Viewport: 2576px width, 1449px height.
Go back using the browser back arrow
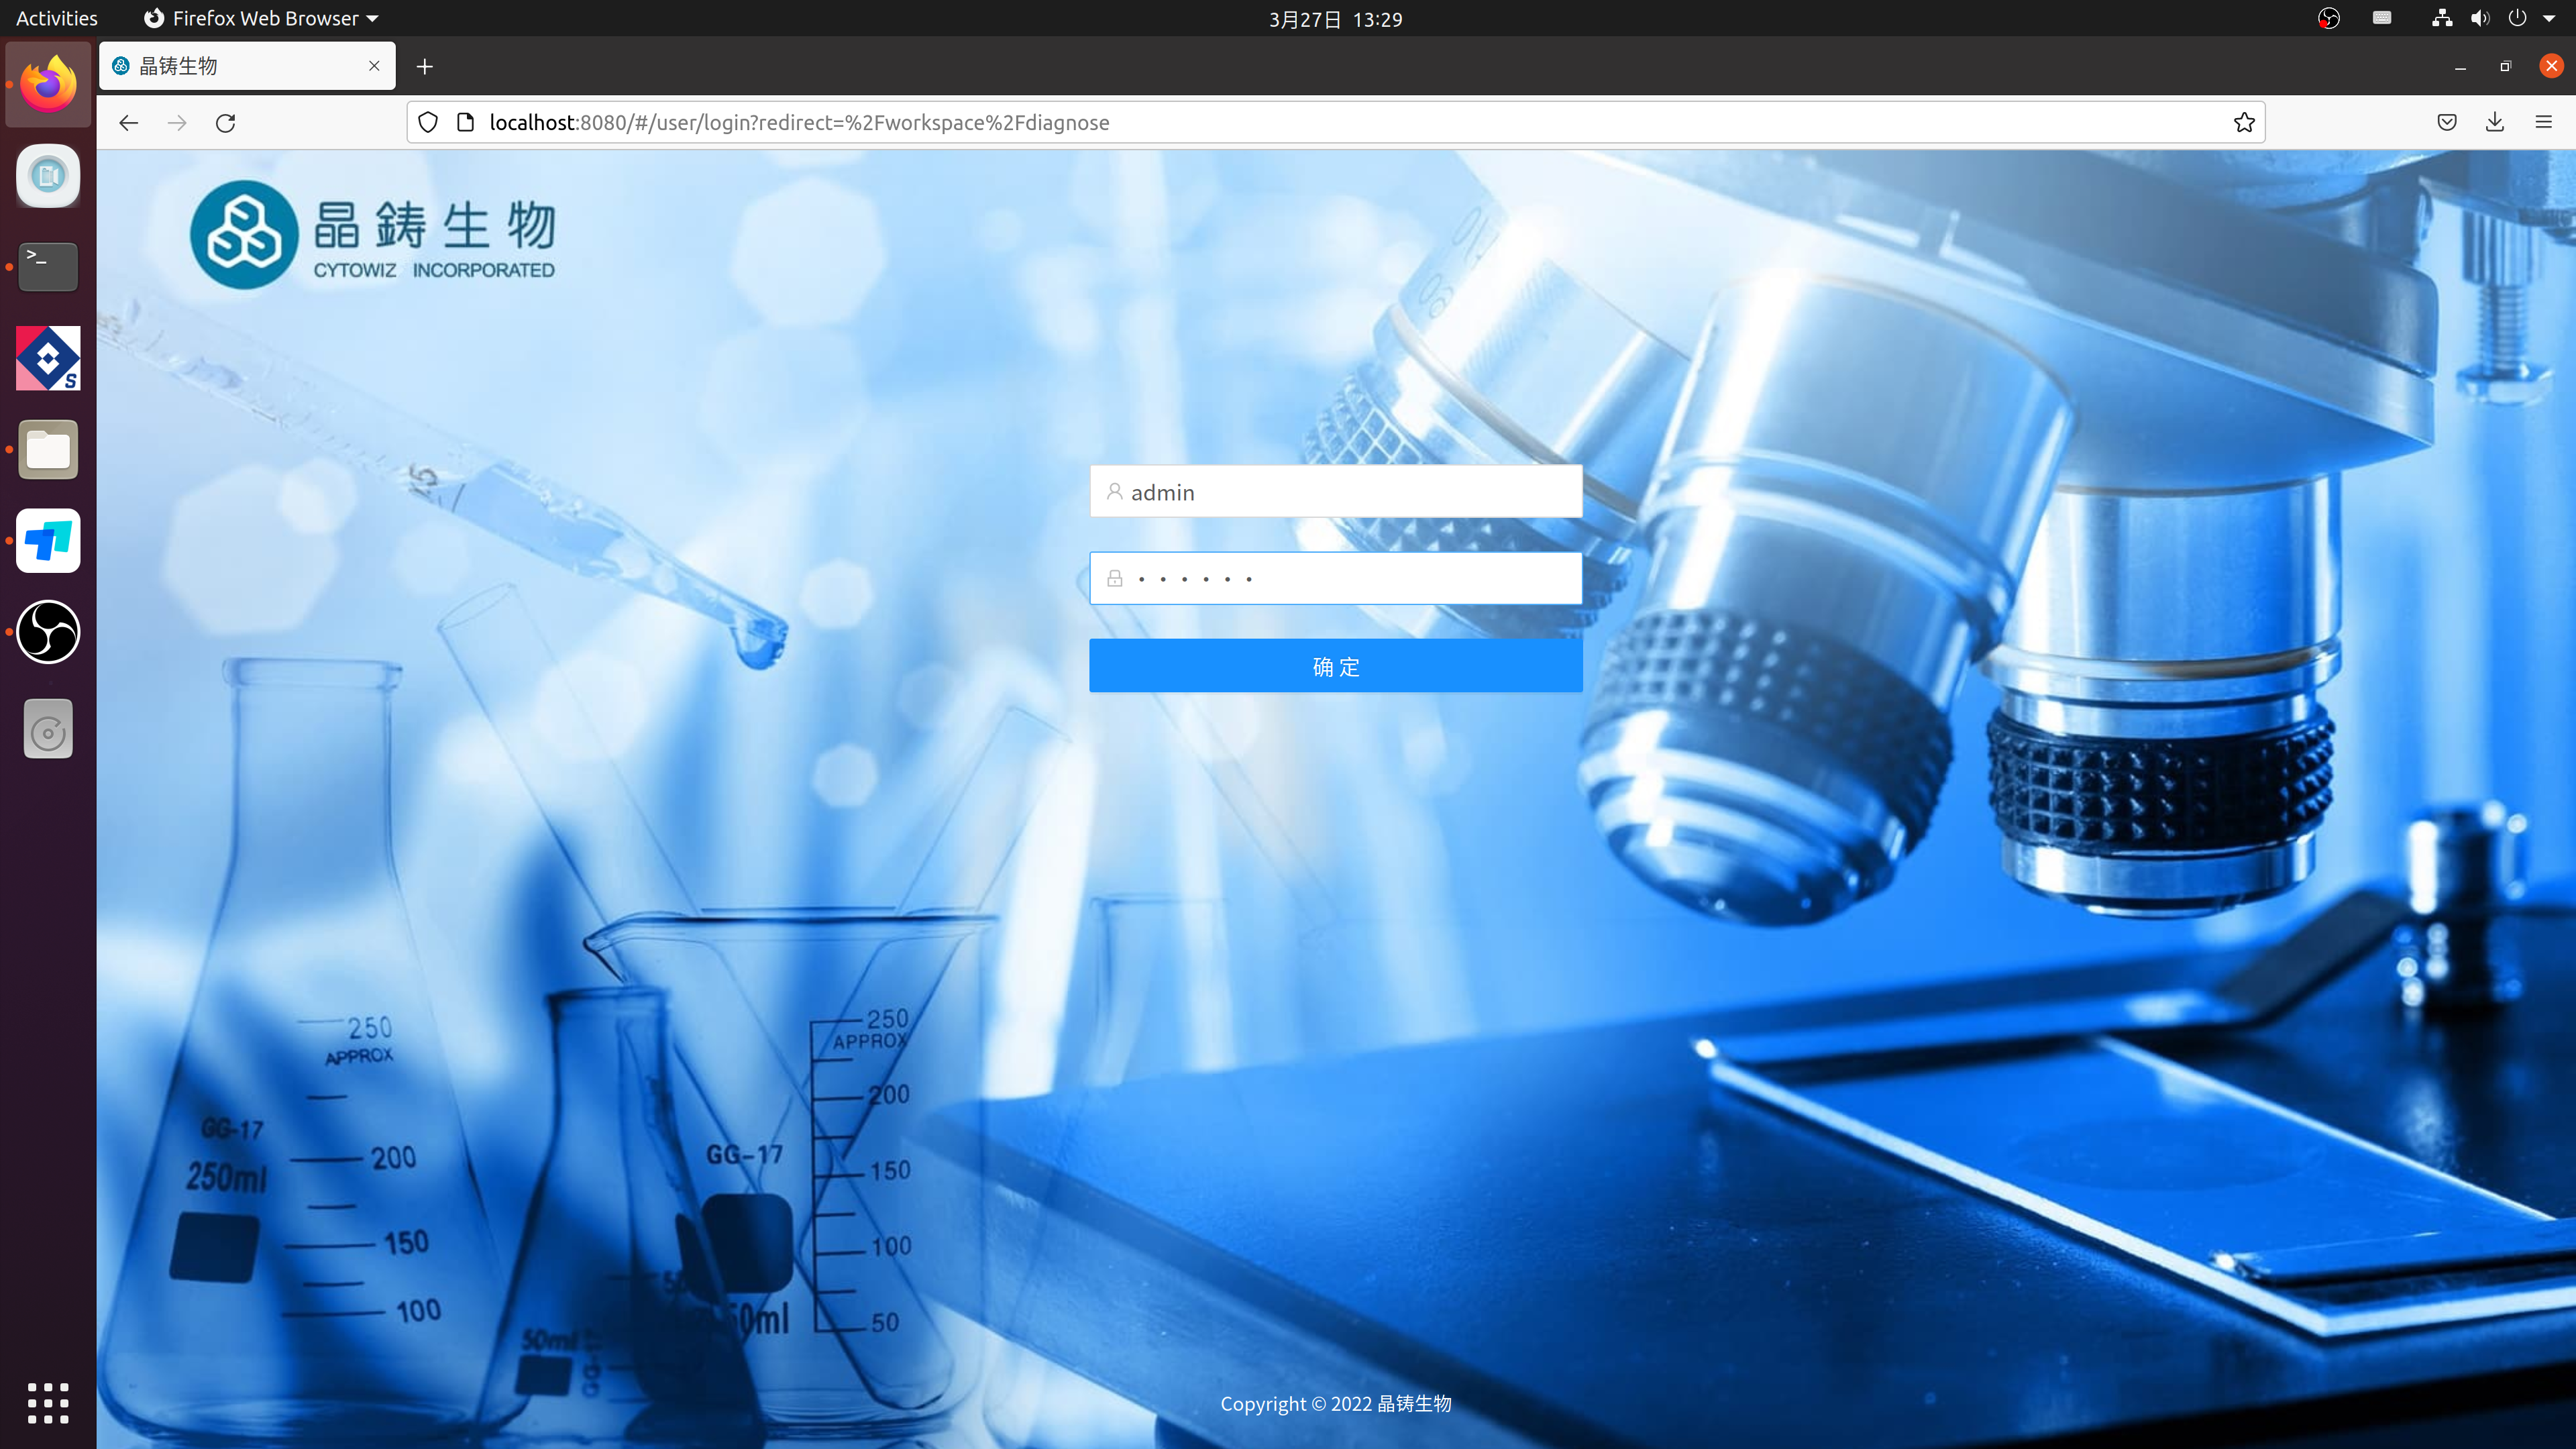[x=128, y=122]
